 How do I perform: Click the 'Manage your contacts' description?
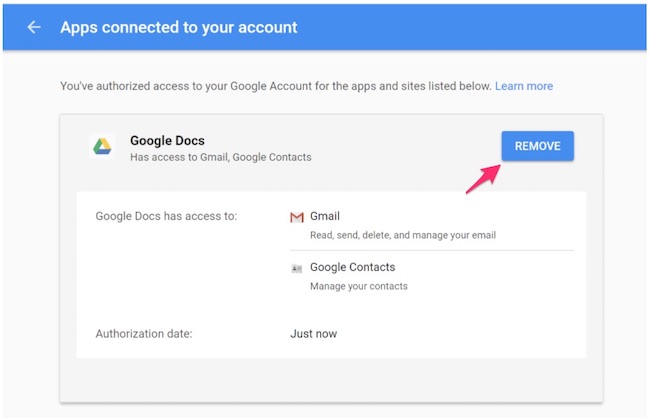click(358, 286)
